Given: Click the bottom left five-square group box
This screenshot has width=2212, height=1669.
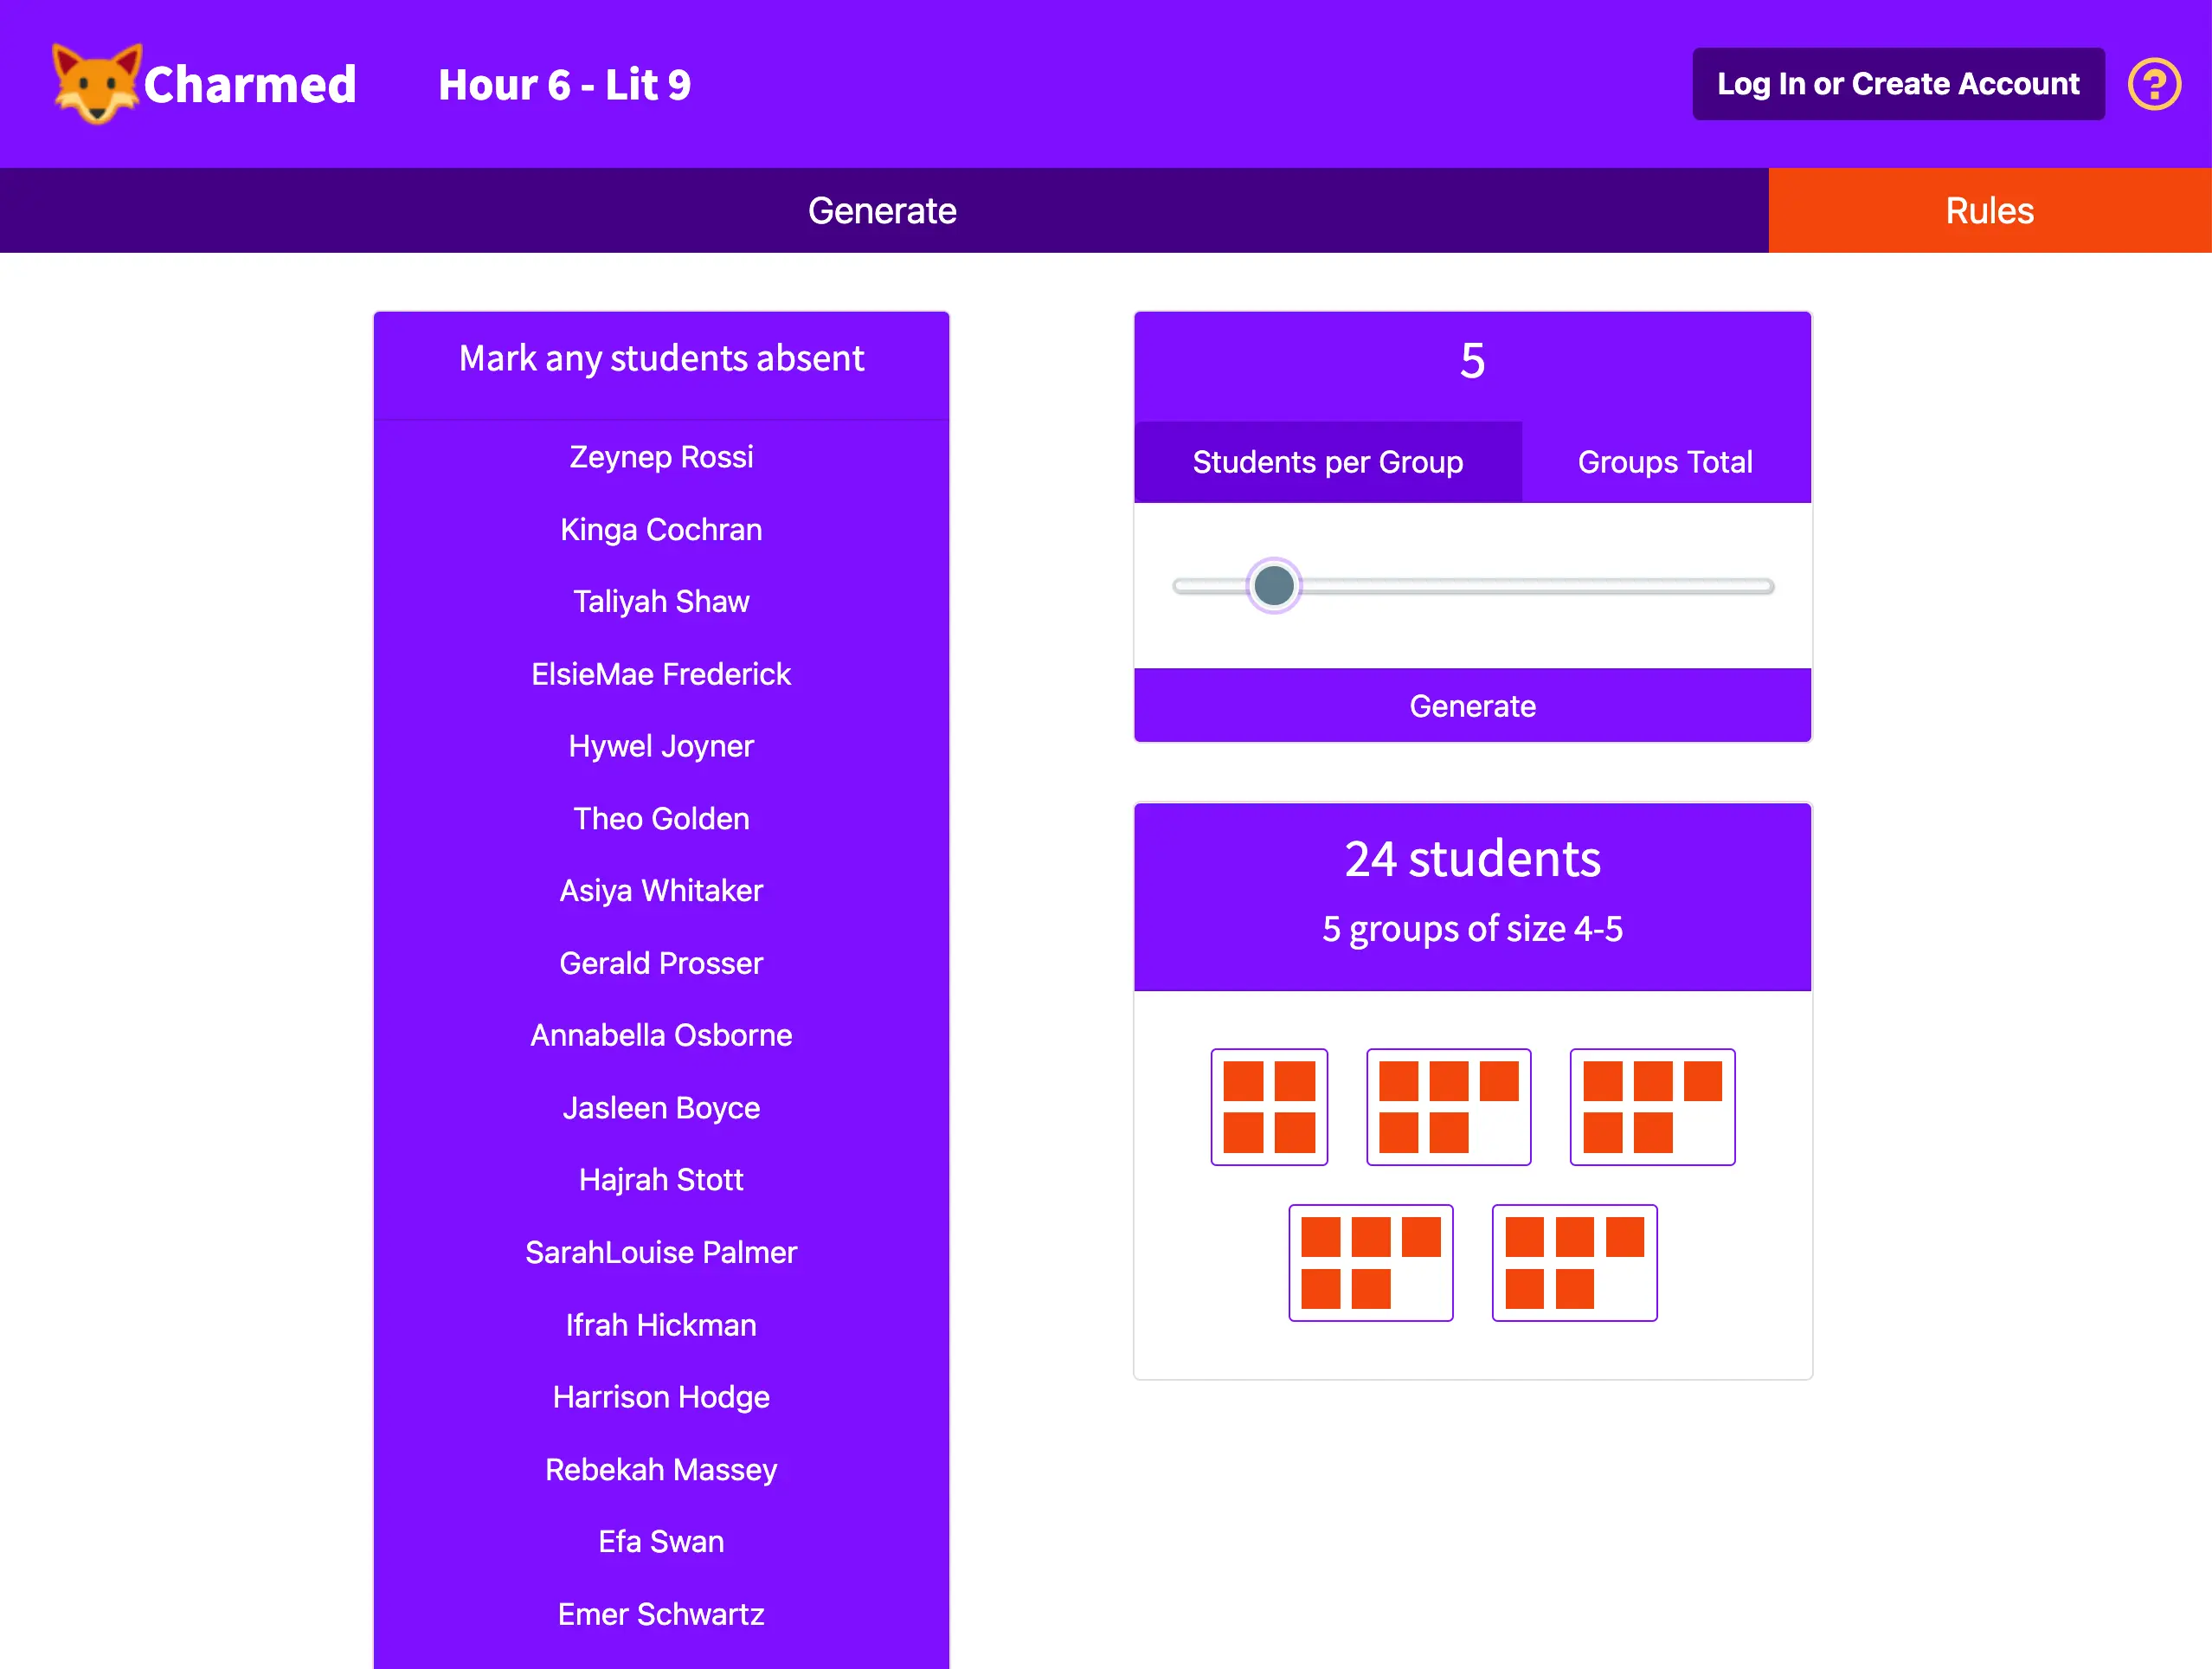Looking at the screenshot, I should click(1369, 1262).
